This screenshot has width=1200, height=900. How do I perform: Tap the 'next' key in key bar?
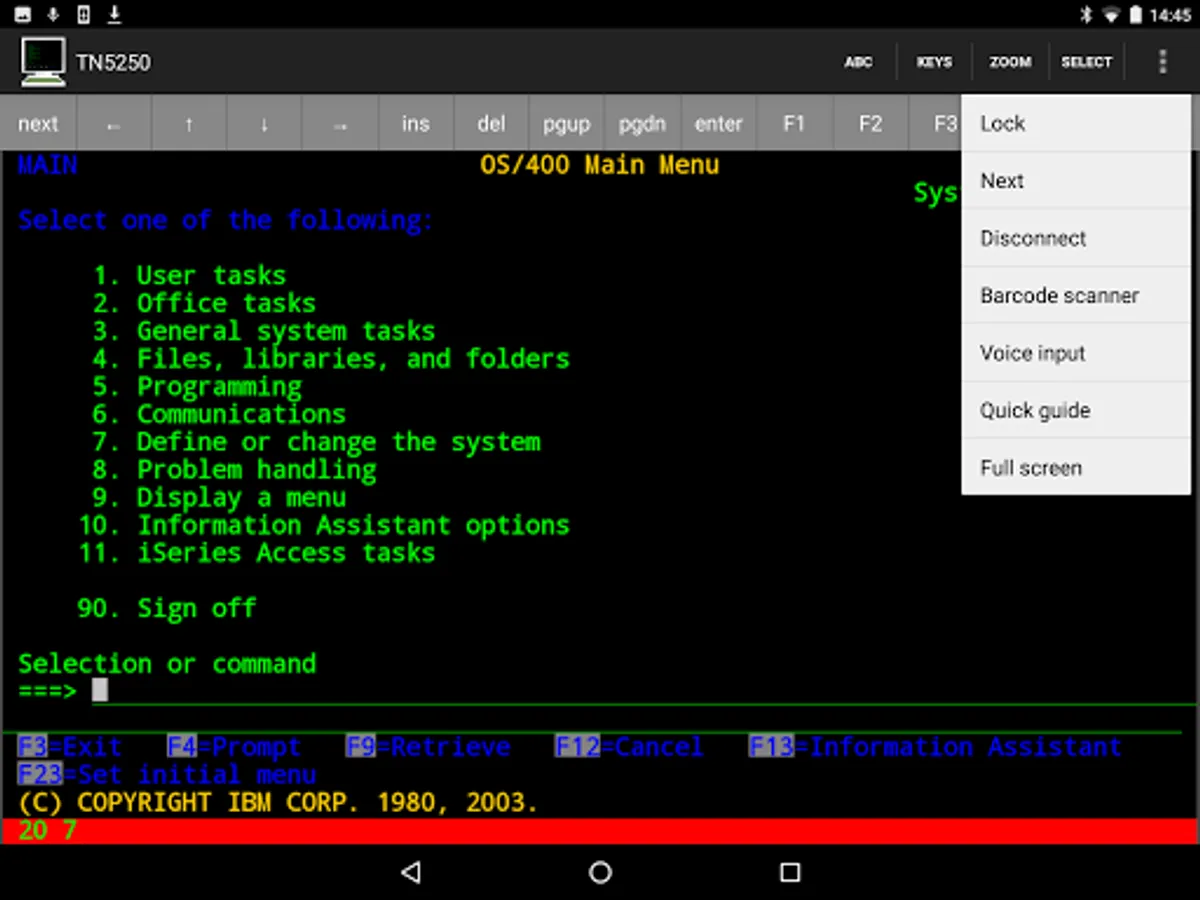coord(38,124)
